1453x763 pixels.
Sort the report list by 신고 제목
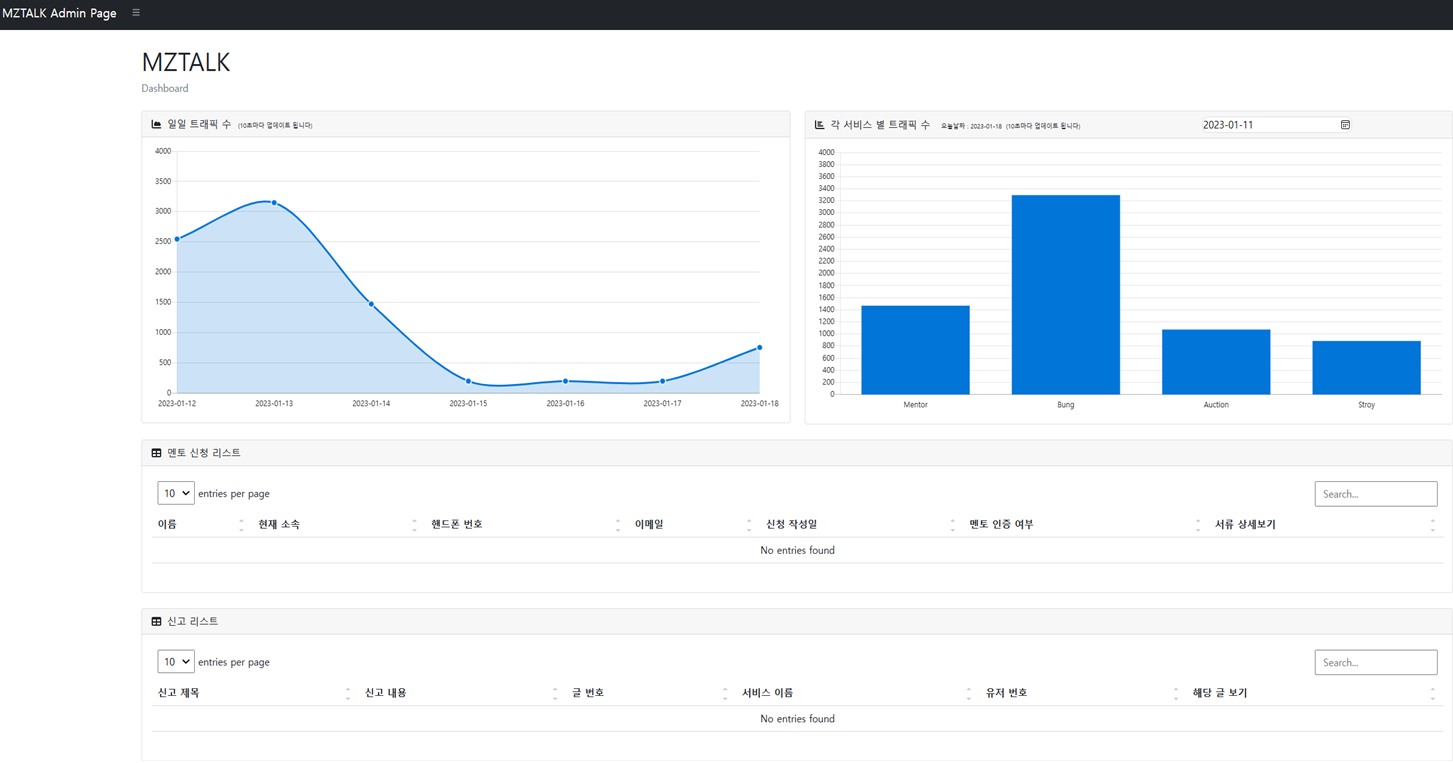(254, 693)
